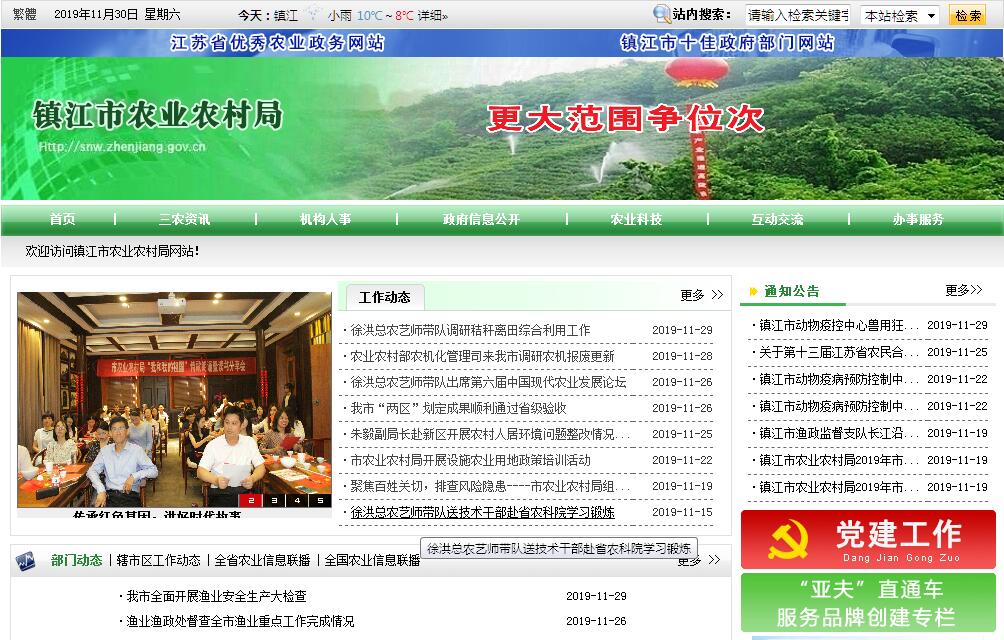
Task: Open the weather 详细 details link
Action: point(432,16)
